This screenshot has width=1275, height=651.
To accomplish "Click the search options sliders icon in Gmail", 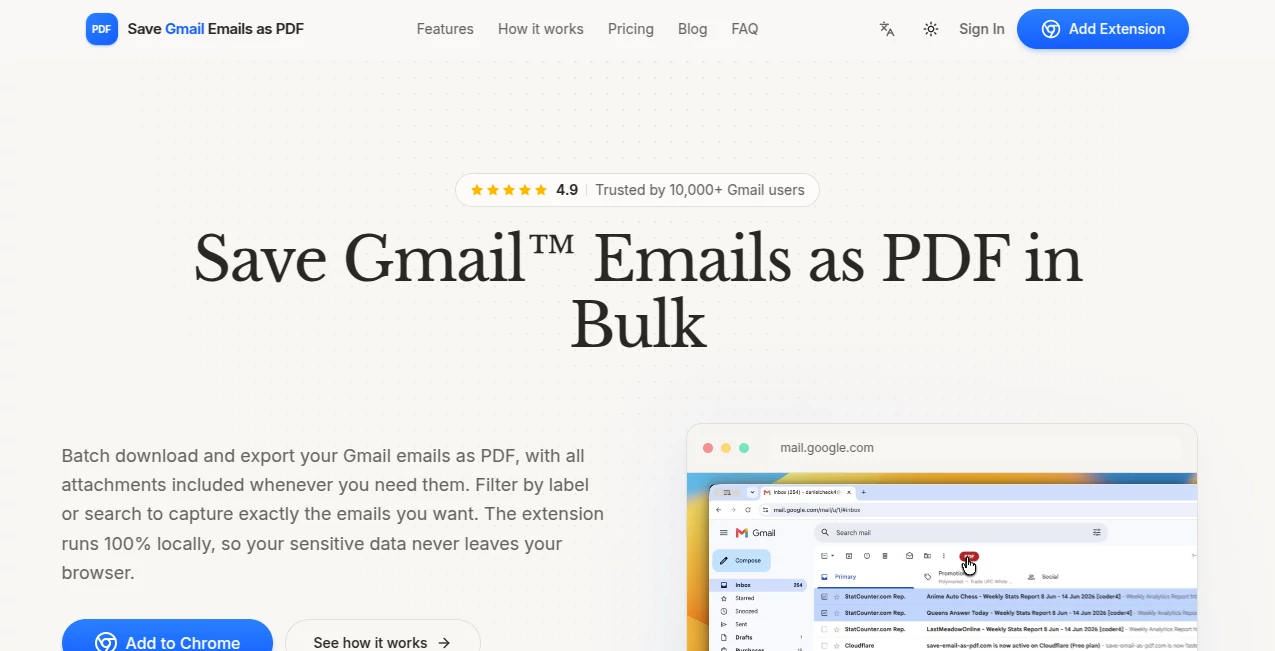I will coord(1097,532).
